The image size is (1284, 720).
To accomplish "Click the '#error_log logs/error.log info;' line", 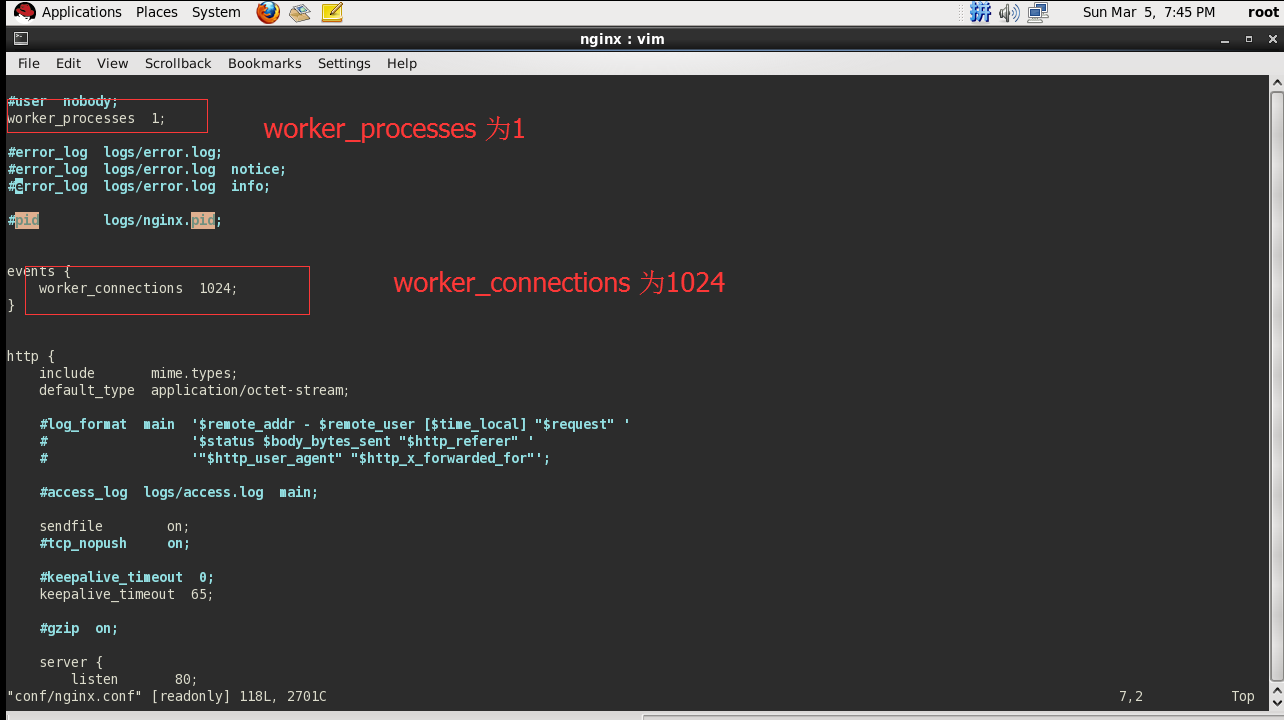I will pyautogui.click(x=139, y=186).
